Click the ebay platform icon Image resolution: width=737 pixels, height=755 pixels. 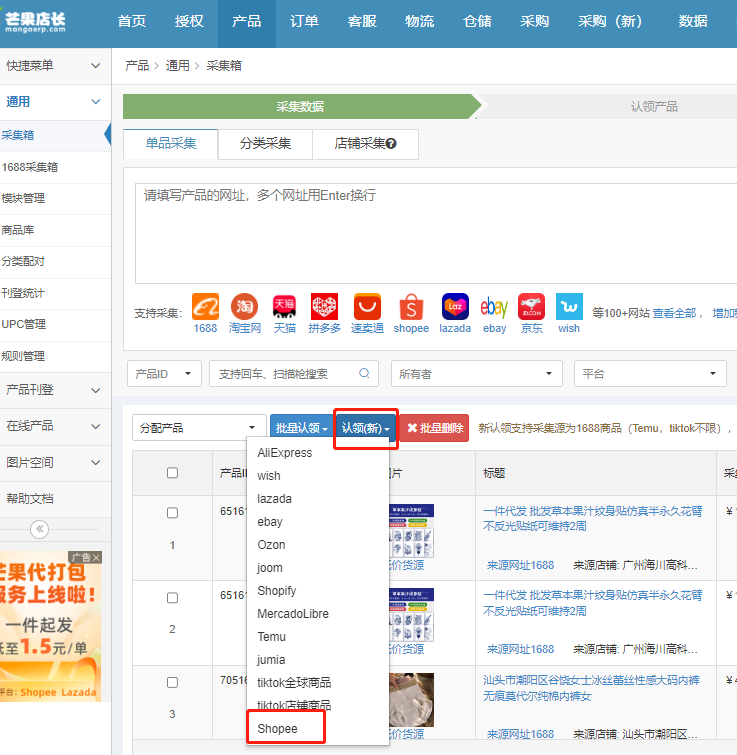494,307
